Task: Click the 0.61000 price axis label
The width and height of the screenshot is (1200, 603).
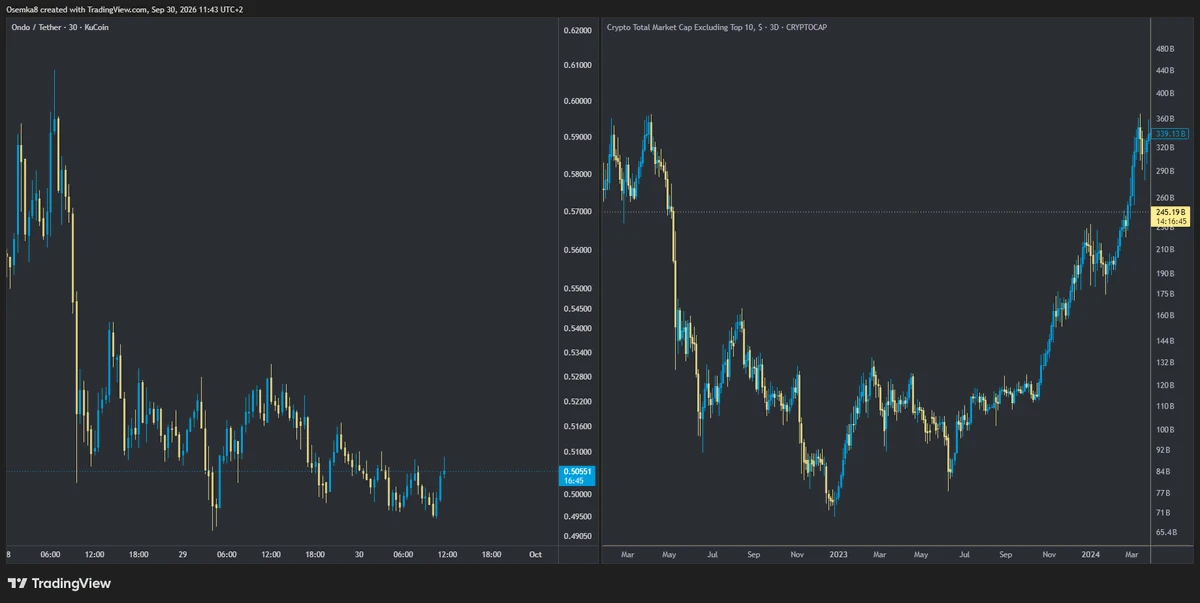Action: point(578,65)
